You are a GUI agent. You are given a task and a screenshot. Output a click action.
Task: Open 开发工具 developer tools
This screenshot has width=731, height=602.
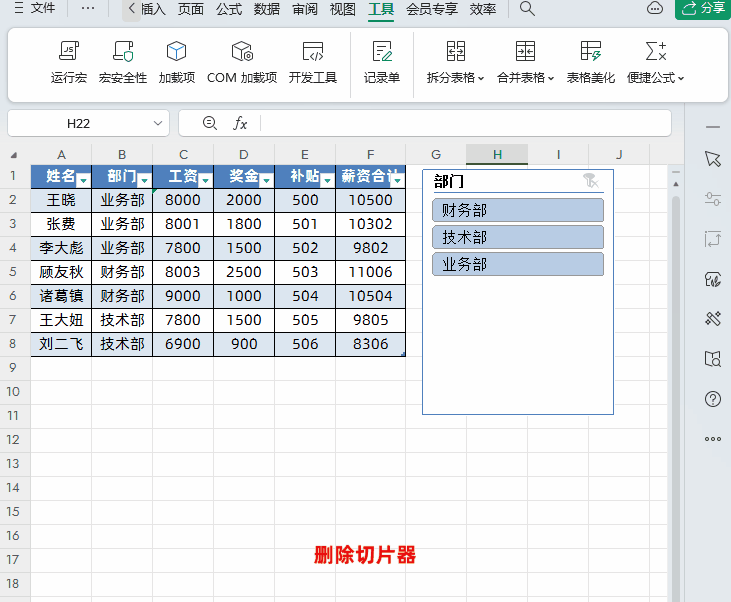[312, 62]
